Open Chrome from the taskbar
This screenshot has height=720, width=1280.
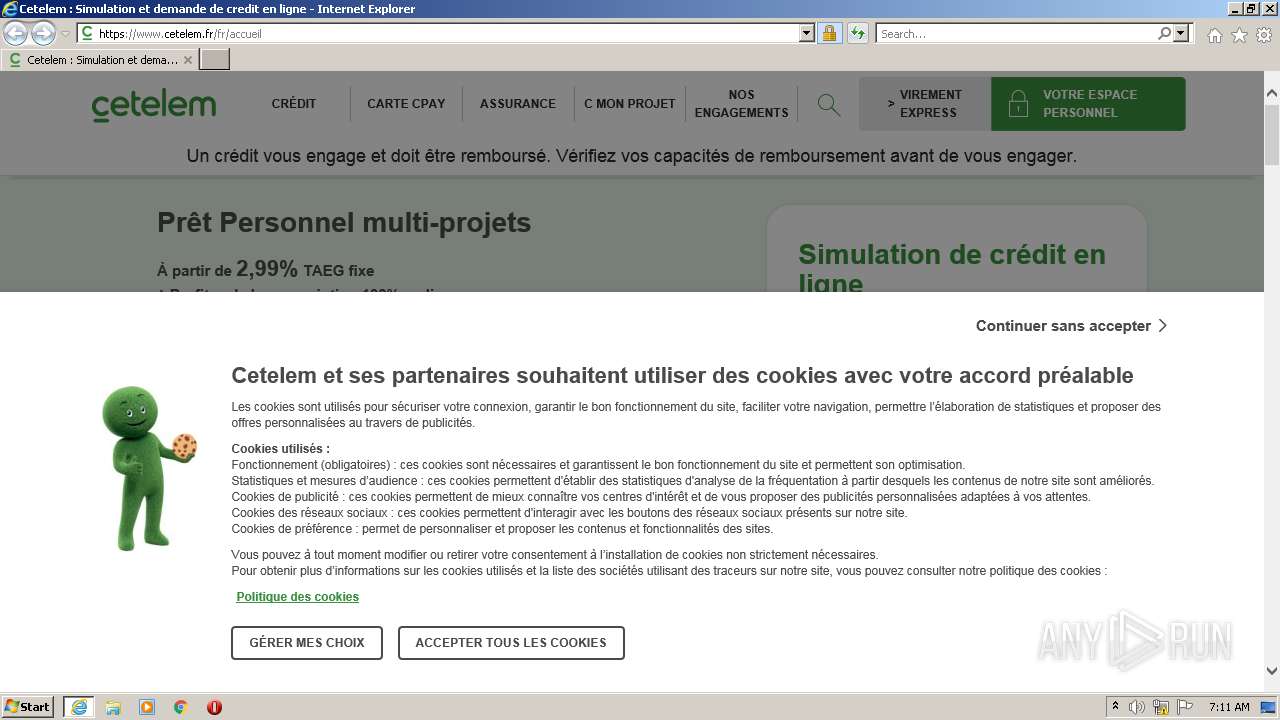click(180, 707)
